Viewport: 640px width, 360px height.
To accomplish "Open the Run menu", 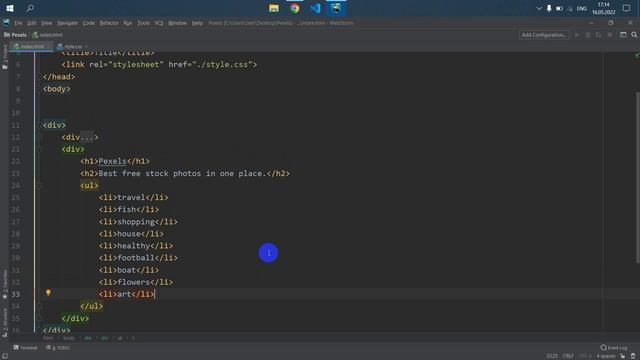I will 128,23.
